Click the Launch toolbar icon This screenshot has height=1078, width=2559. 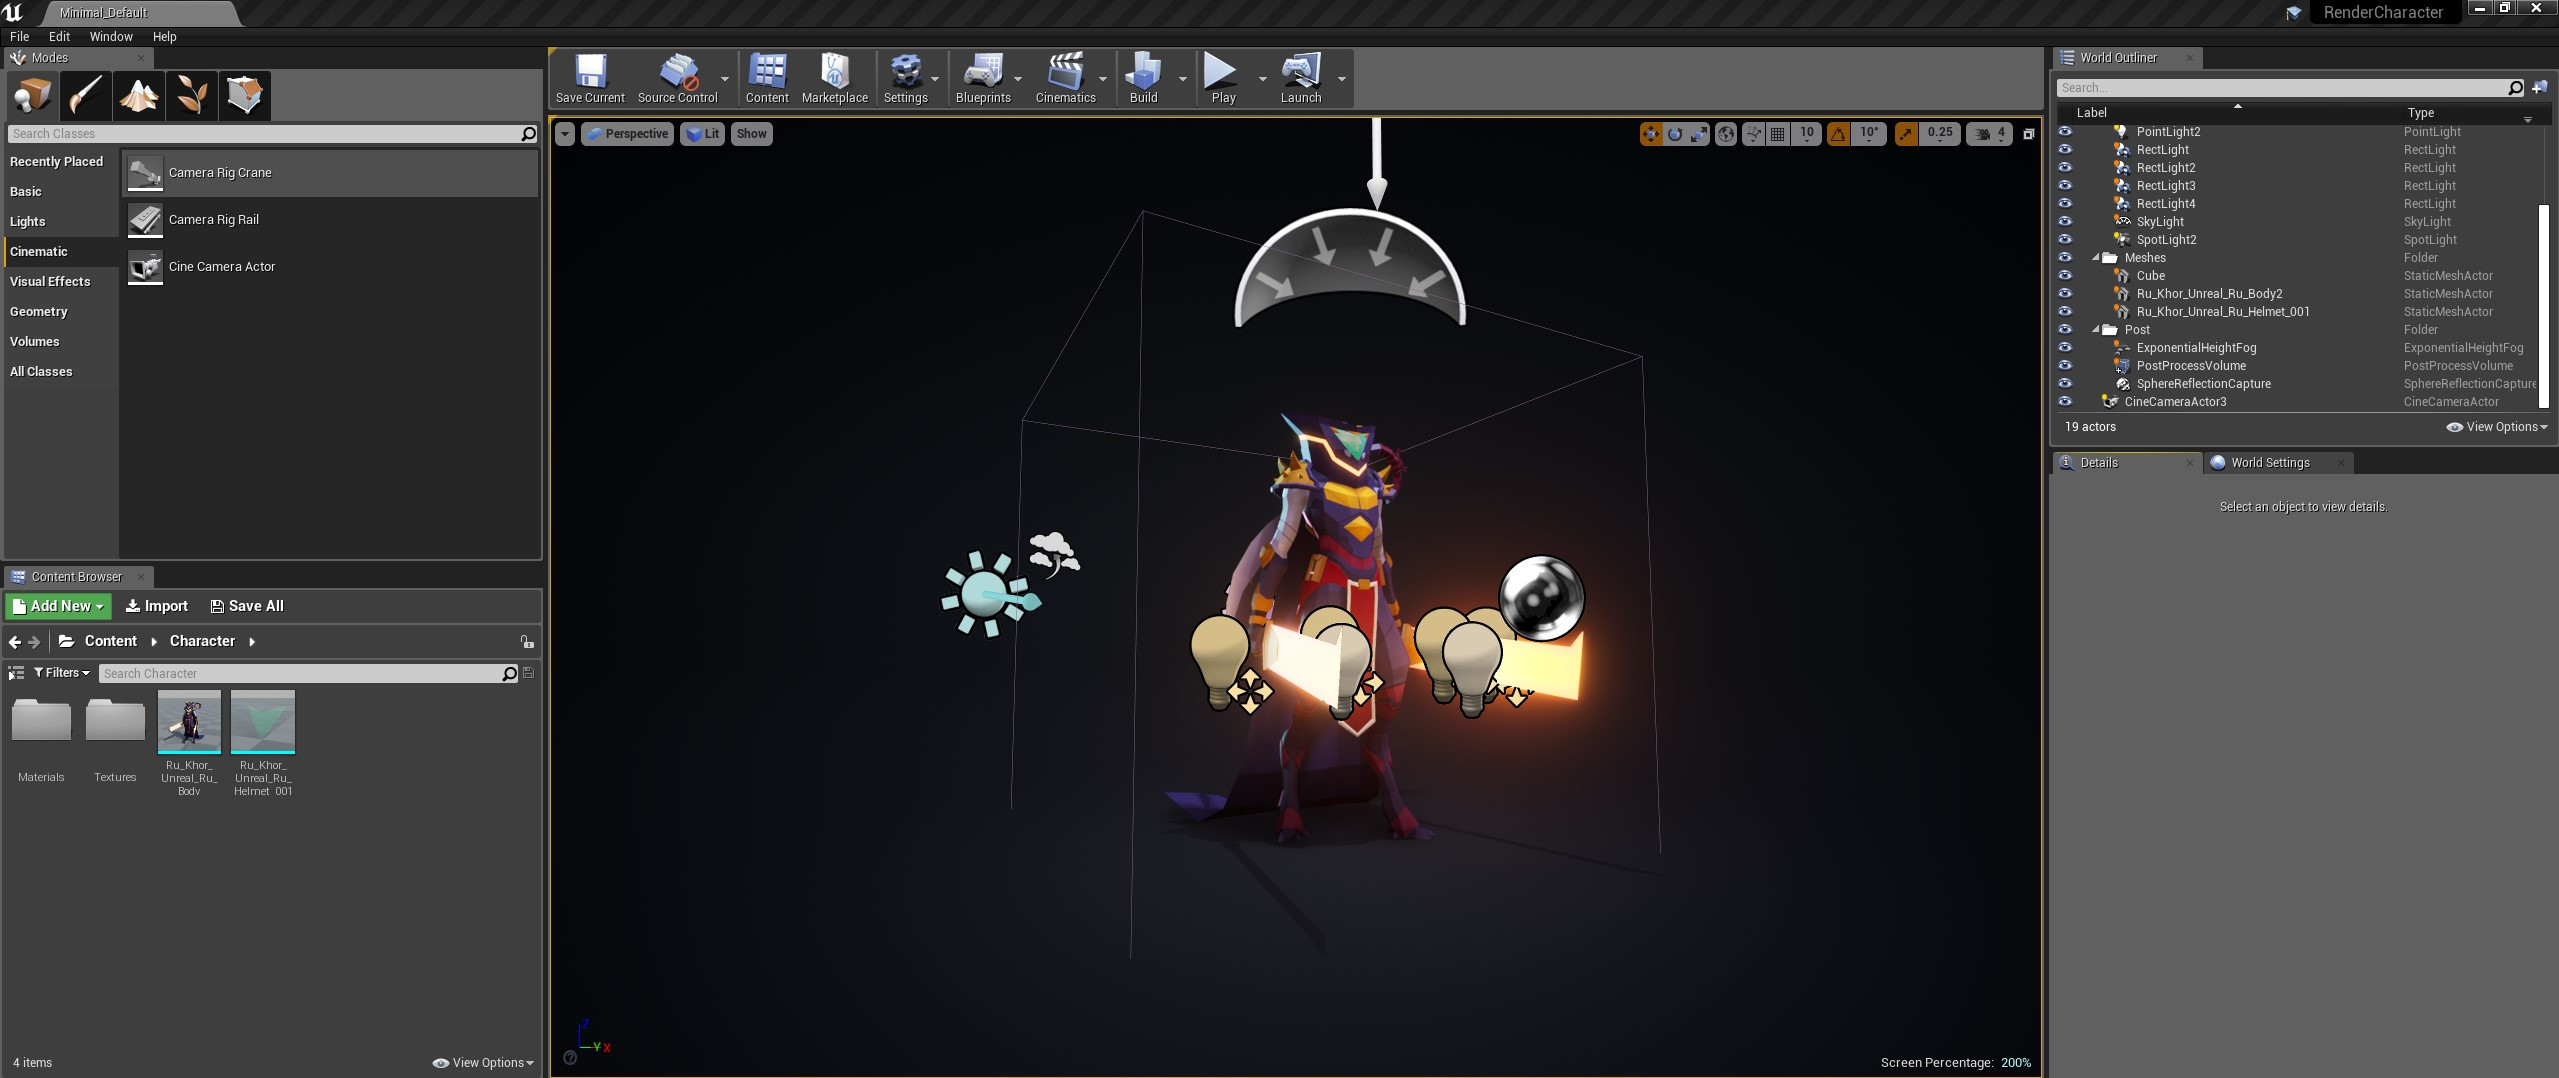tap(1300, 79)
